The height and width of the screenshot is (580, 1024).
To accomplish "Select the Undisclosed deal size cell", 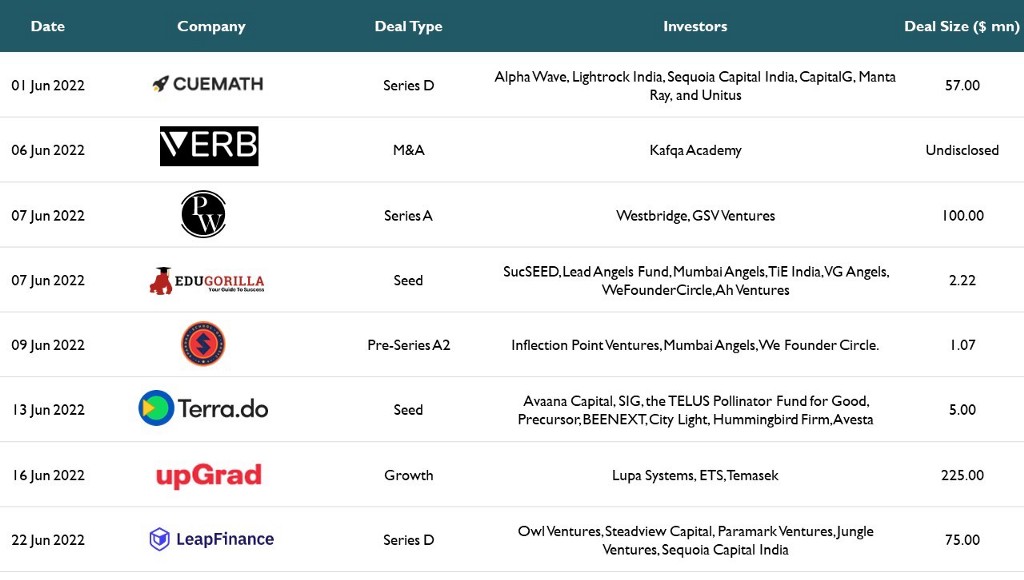I will coord(962,150).
